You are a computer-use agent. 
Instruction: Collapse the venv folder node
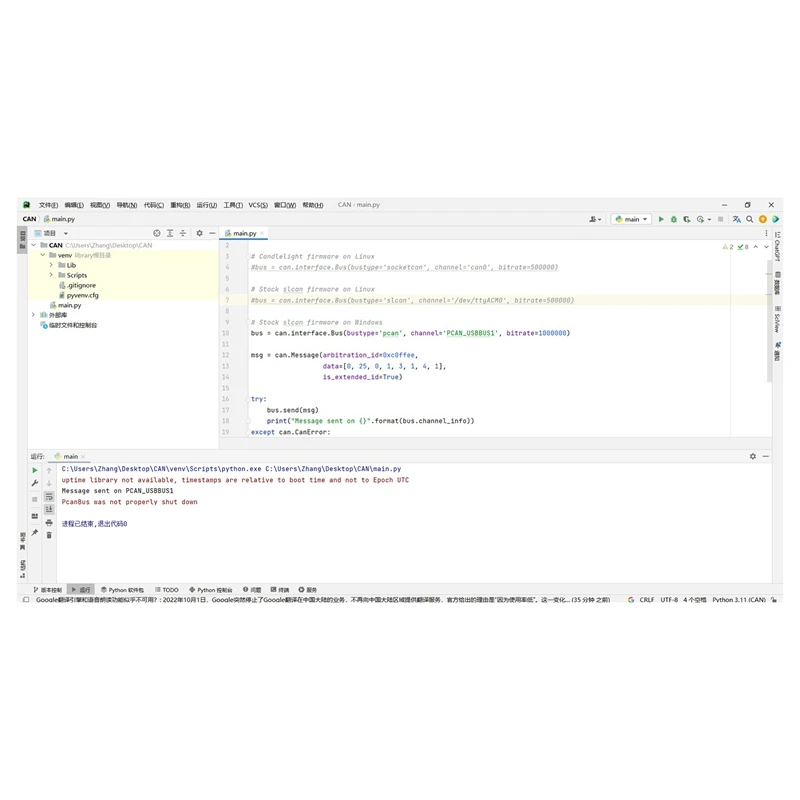(43, 255)
